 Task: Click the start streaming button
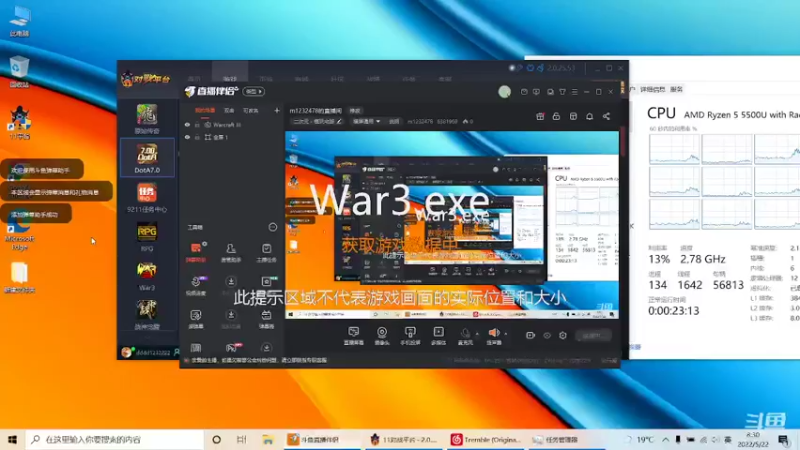click(x=593, y=336)
